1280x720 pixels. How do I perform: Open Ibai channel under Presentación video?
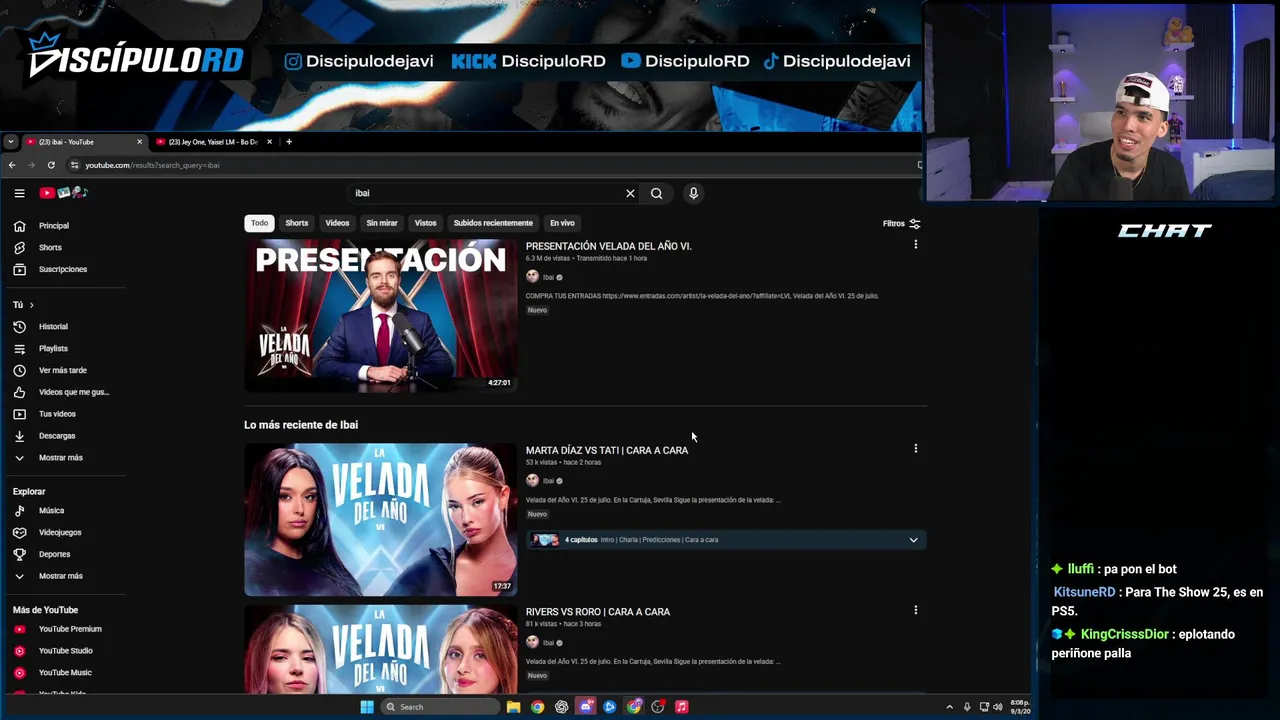(x=548, y=277)
